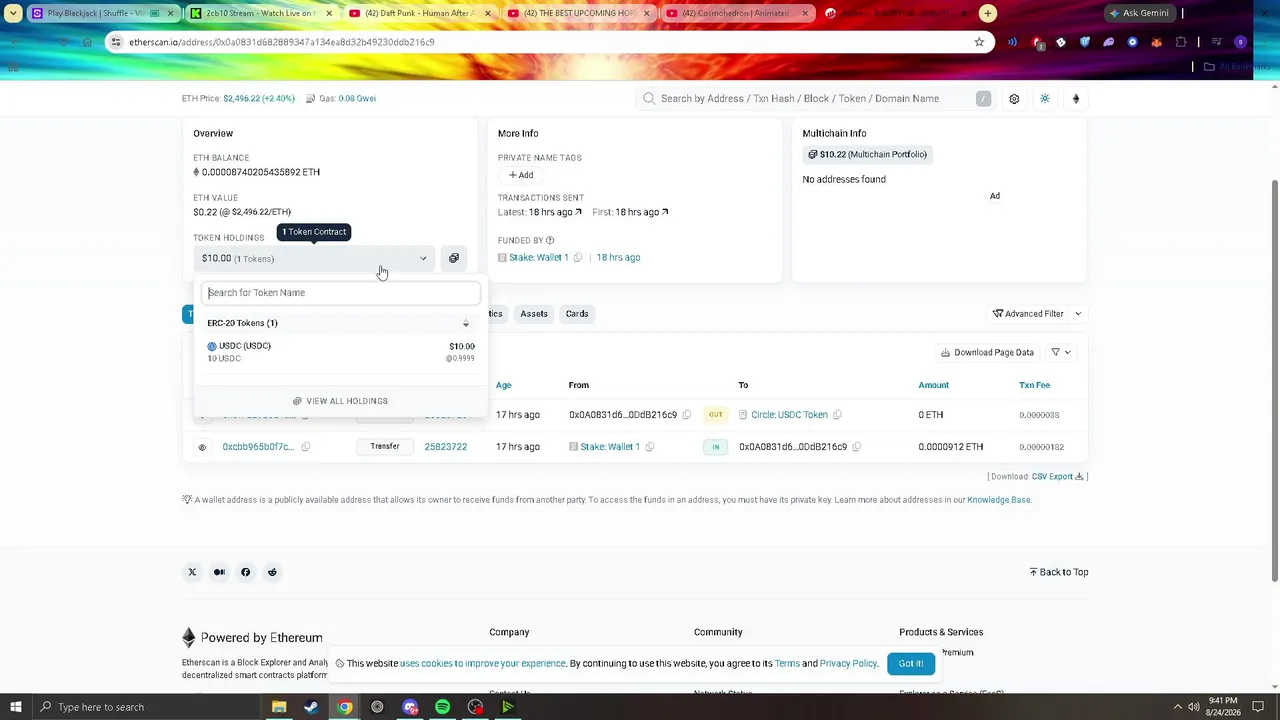Click the latest transaction sent arrow link
The image size is (1280, 720).
click(578, 212)
